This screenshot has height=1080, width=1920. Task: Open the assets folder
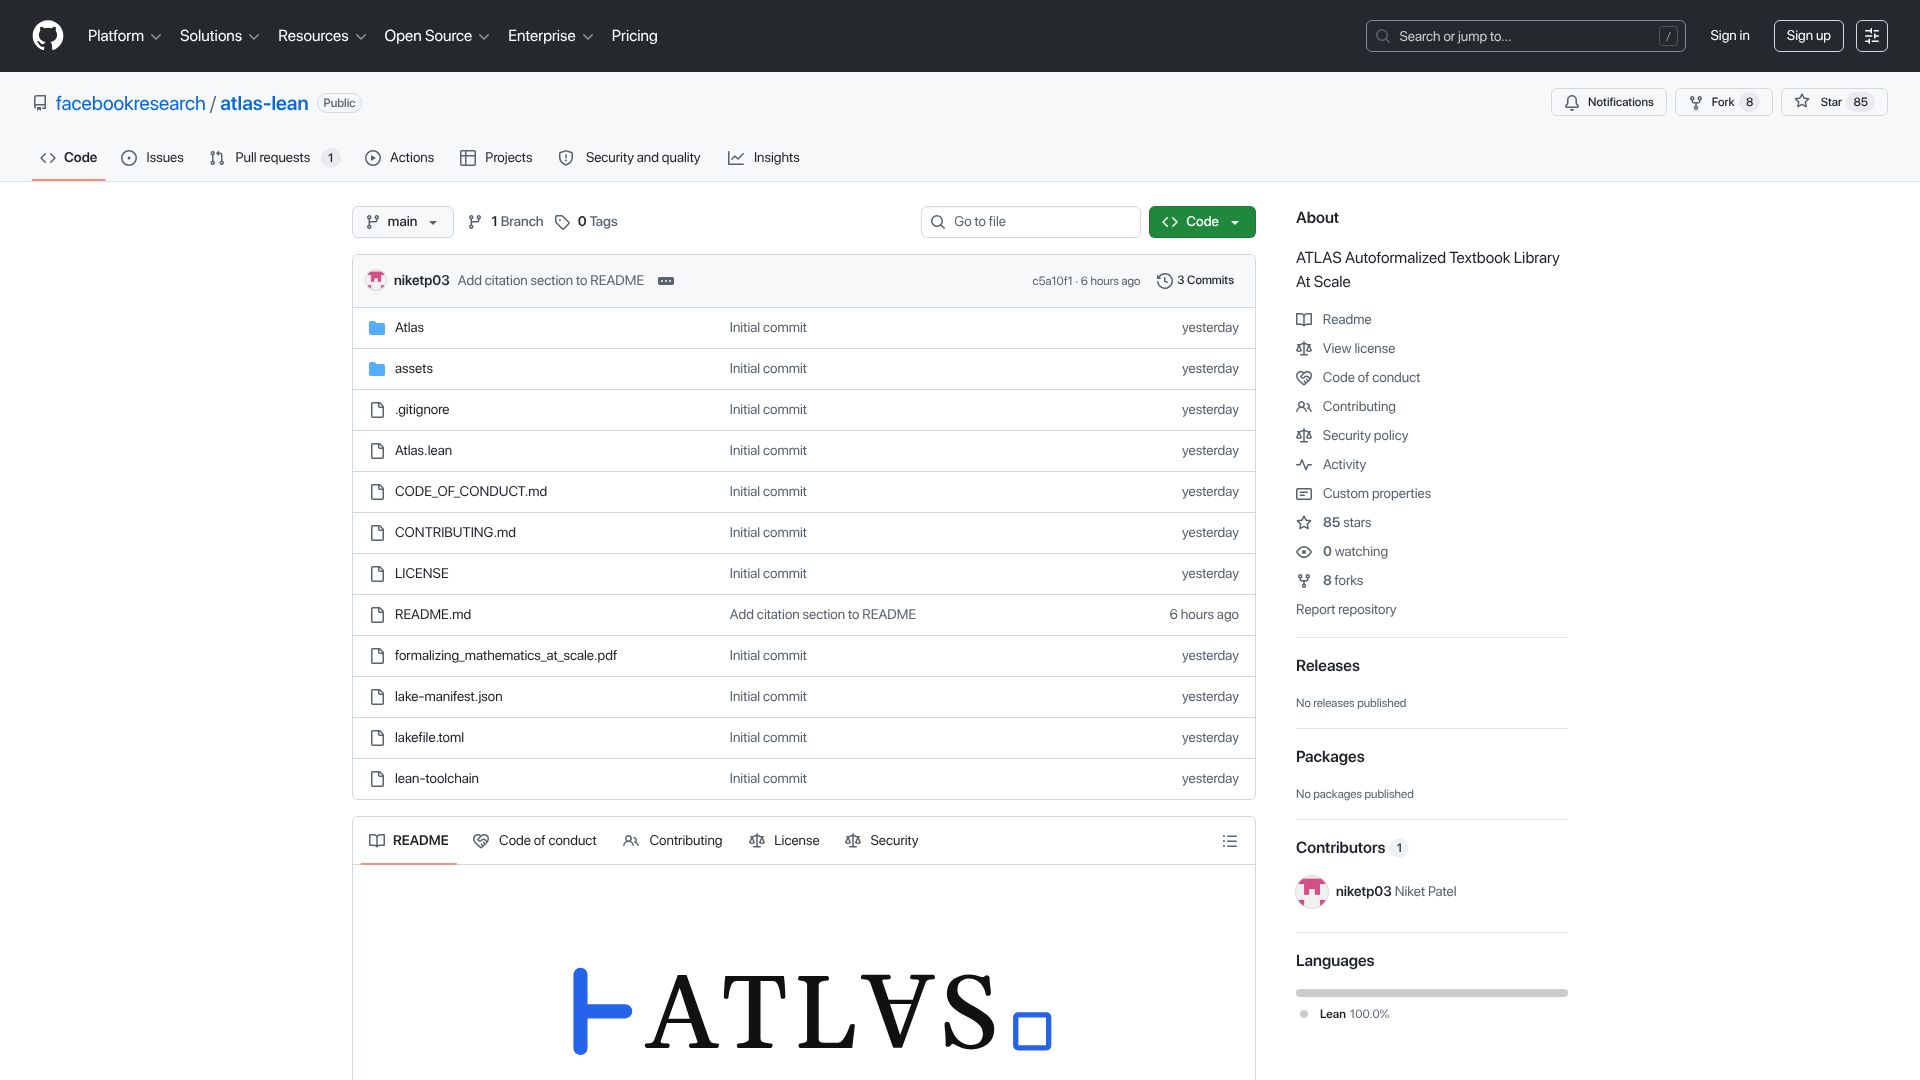click(x=414, y=369)
